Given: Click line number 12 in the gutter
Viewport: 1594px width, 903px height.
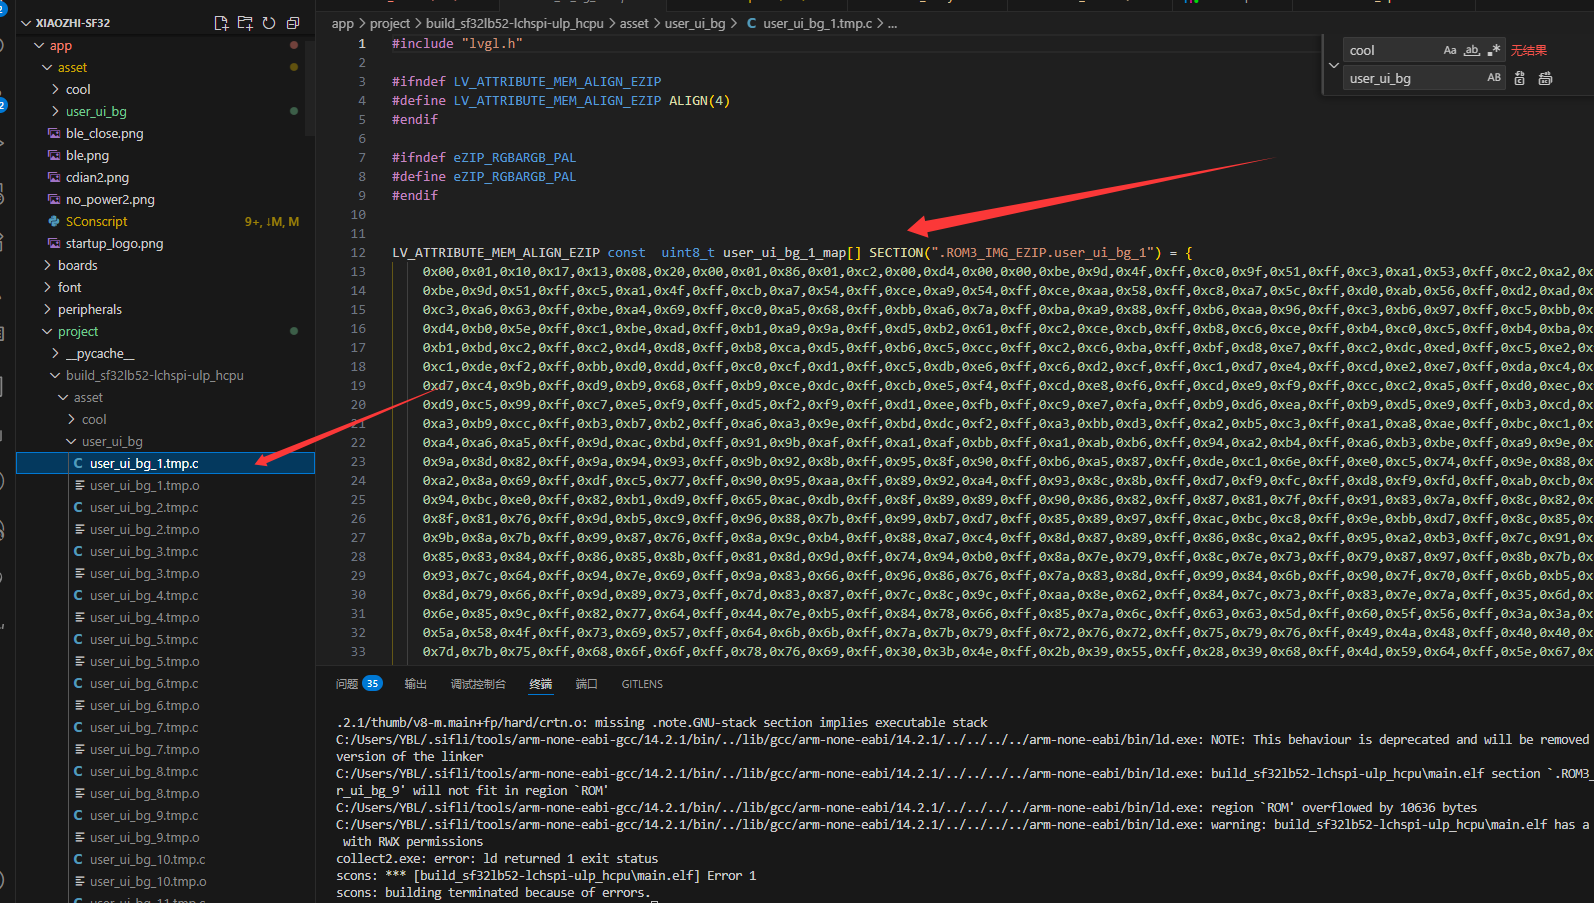Looking at the screenshot, I should (x=358, y=252).
